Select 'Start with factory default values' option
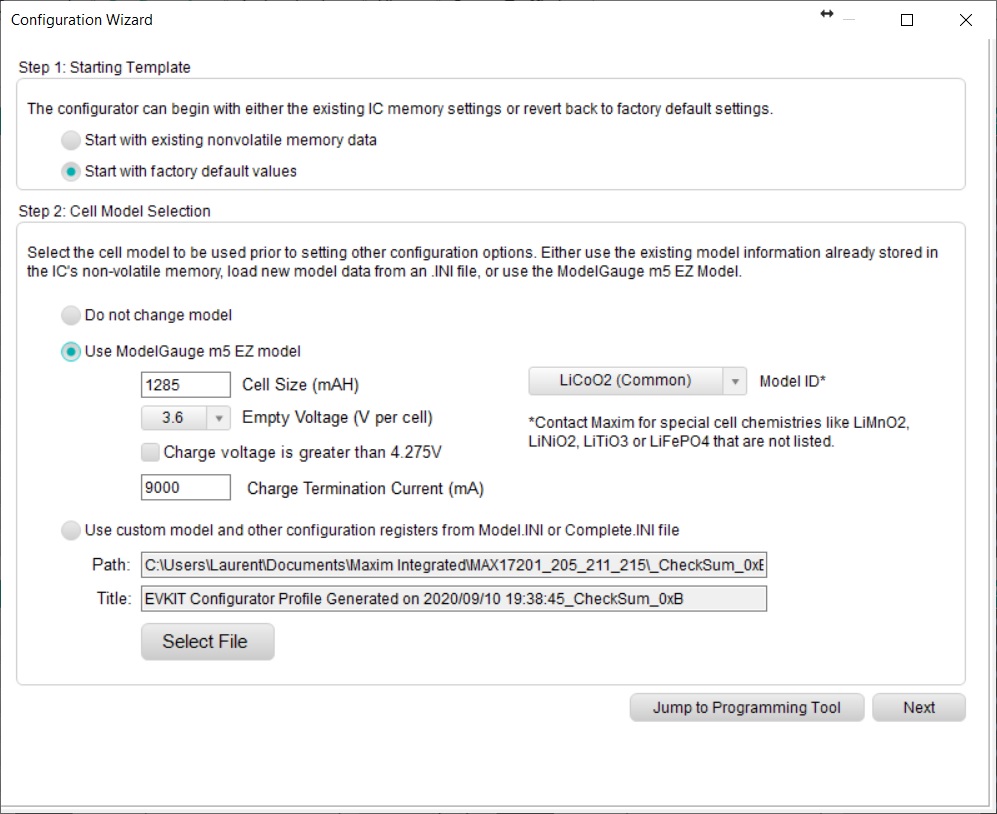This screenshot has height=814, width=997. (x=71, y=171)
